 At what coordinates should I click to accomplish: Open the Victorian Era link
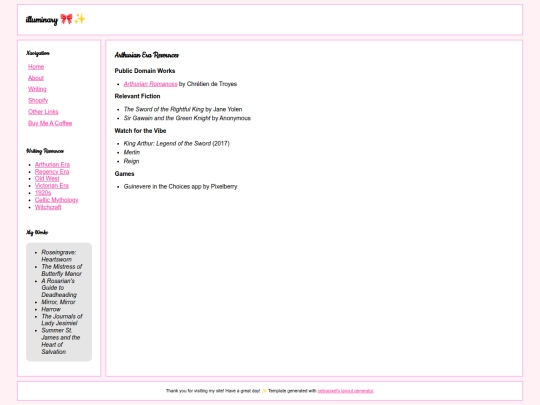coord(52,186)
